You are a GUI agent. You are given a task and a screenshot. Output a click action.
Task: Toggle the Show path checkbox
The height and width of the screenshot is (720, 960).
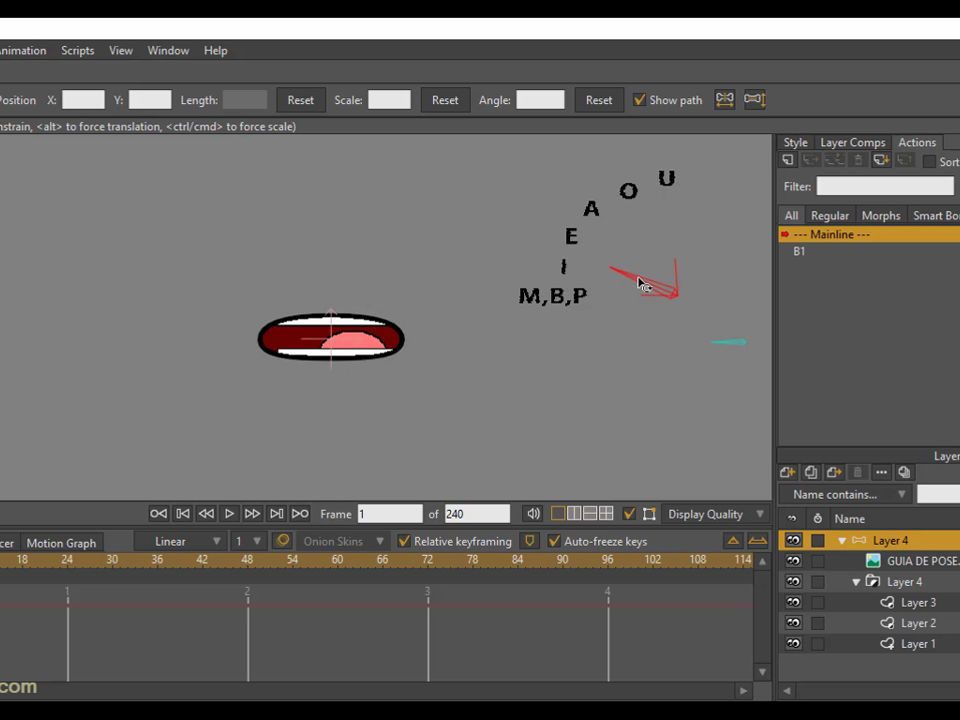[639, 100]
